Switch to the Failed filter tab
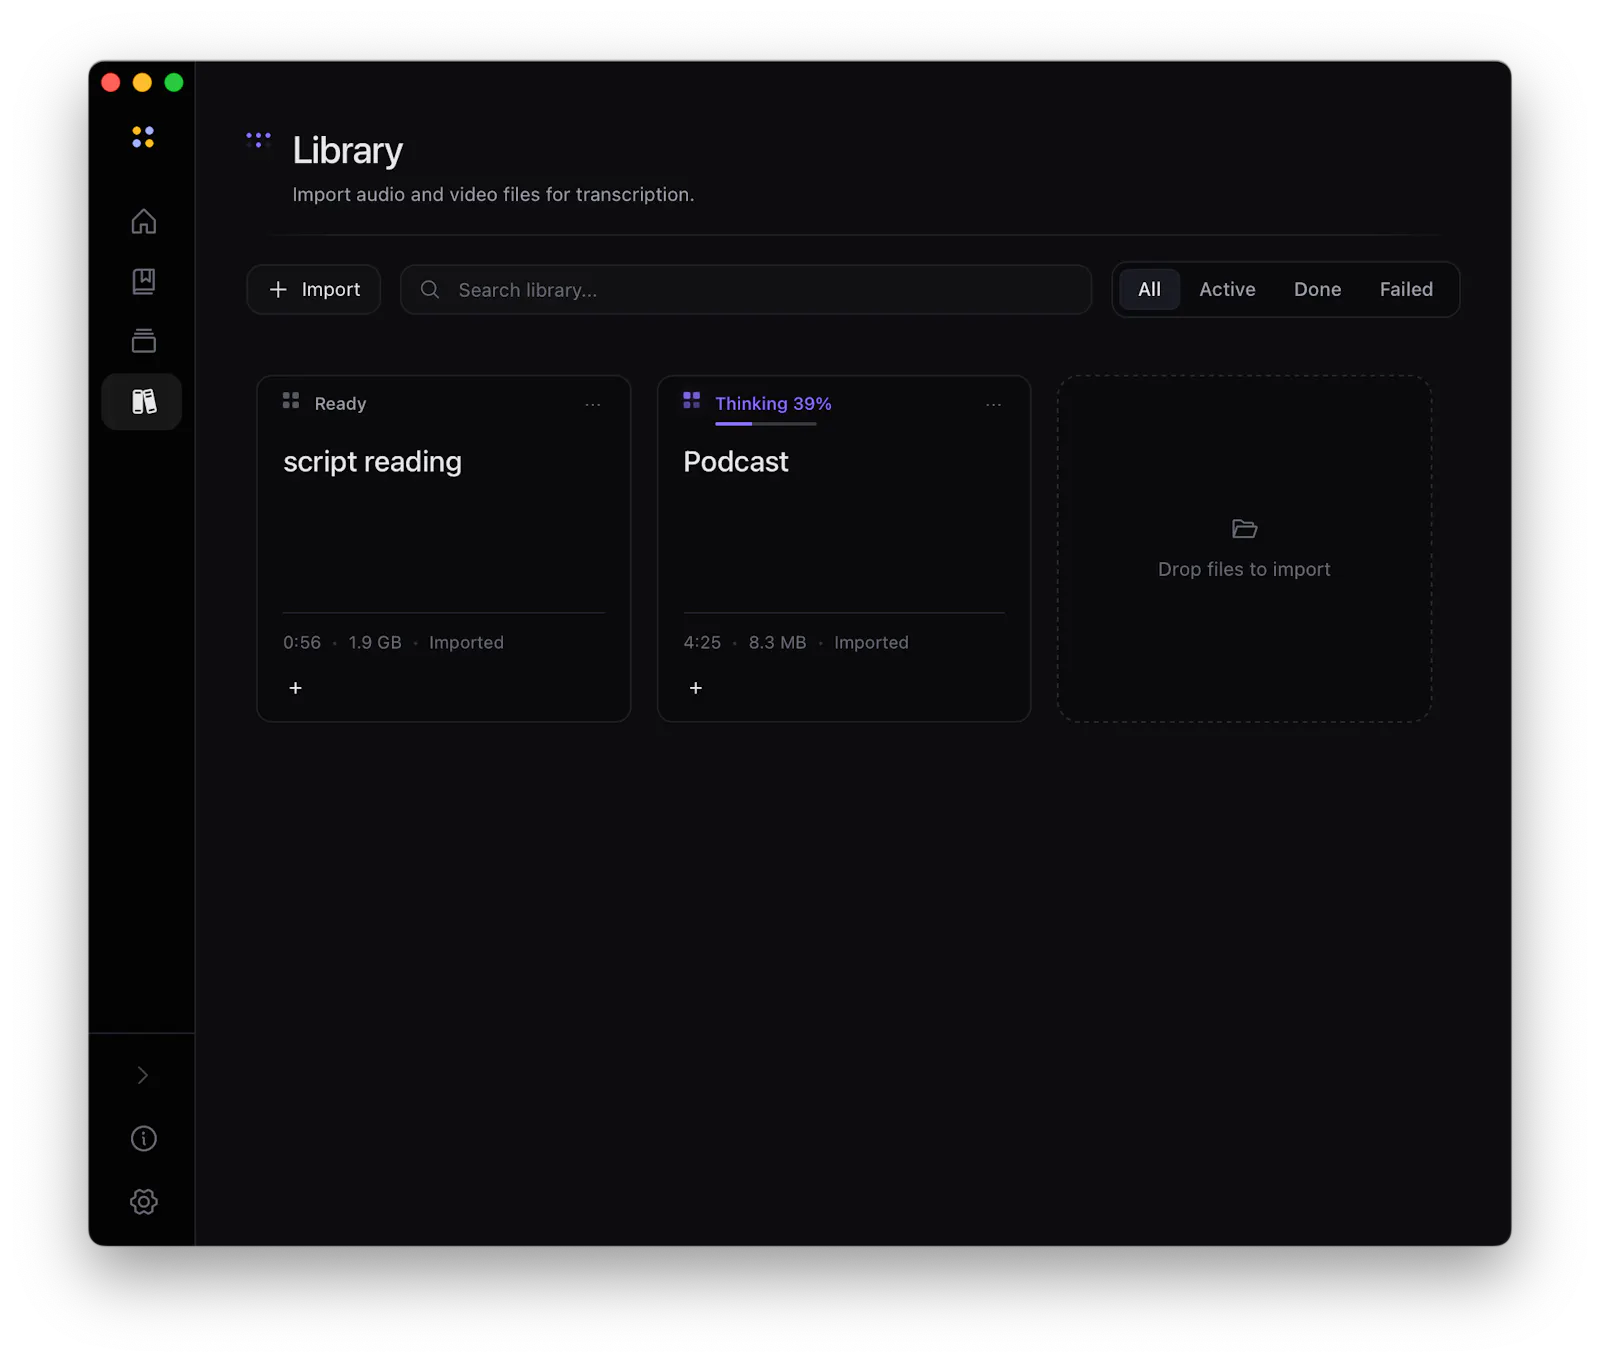Image resolution: width=1600 pixels, height=1363 pixels. (1406, 290)
